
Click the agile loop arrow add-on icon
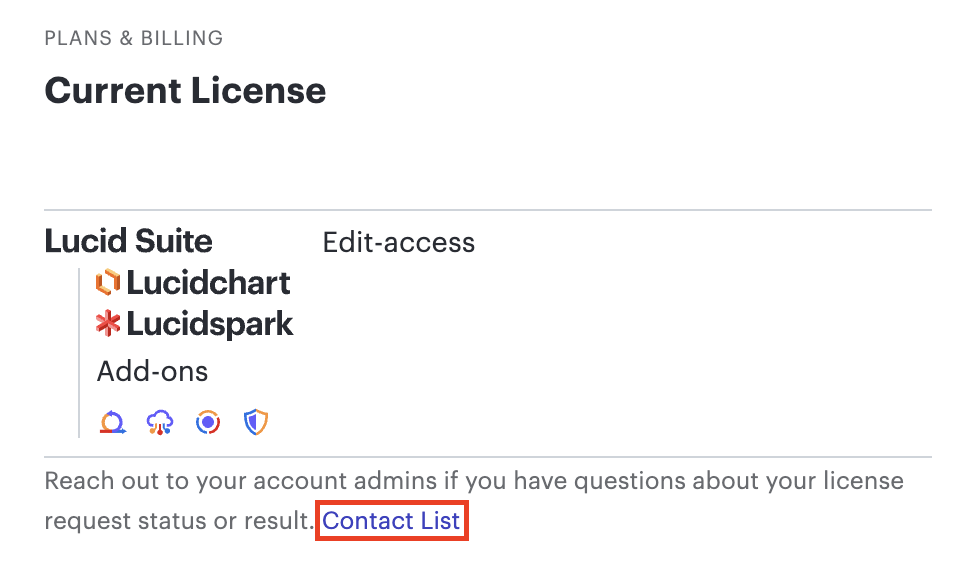click(x=113, y=421)
